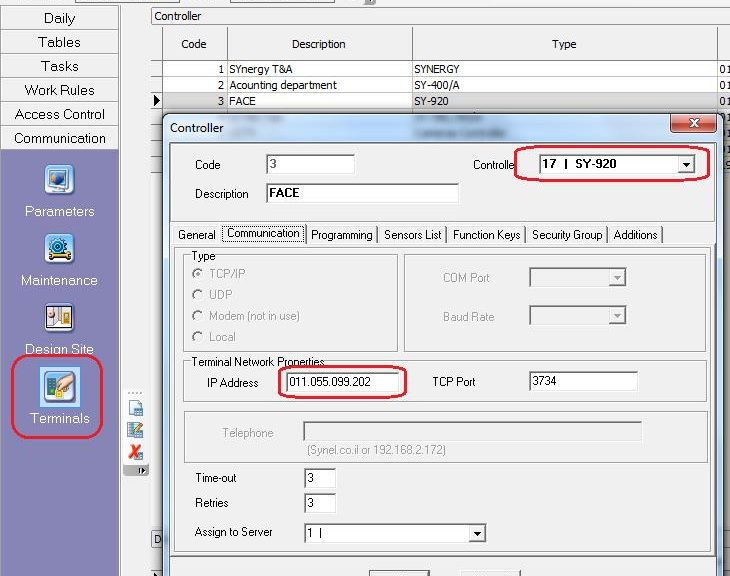Screen dimensions: 730x576
Task: Click the delete record red X icon
Action: [x=135, y=452]
